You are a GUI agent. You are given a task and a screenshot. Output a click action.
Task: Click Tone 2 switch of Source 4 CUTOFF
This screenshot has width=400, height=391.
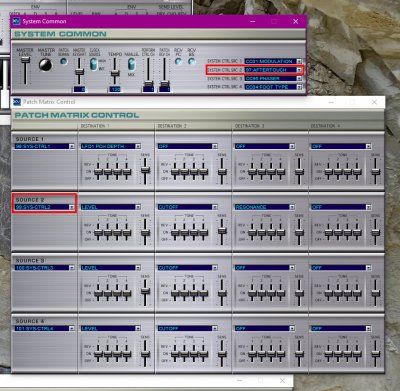(185, 354)
